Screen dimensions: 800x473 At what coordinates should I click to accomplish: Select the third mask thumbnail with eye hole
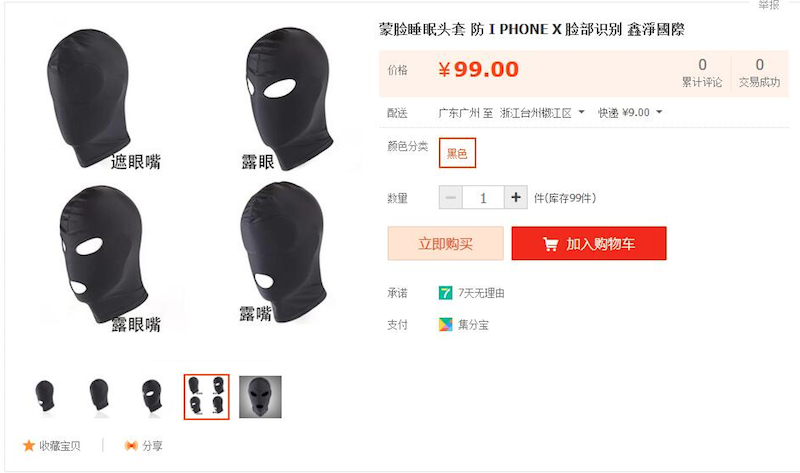[x=153, y=397]
